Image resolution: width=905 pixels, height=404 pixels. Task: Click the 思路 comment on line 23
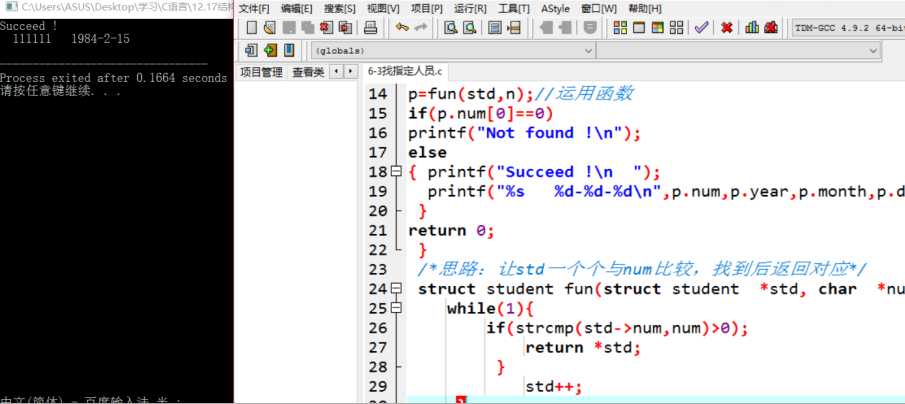[642, 268]
